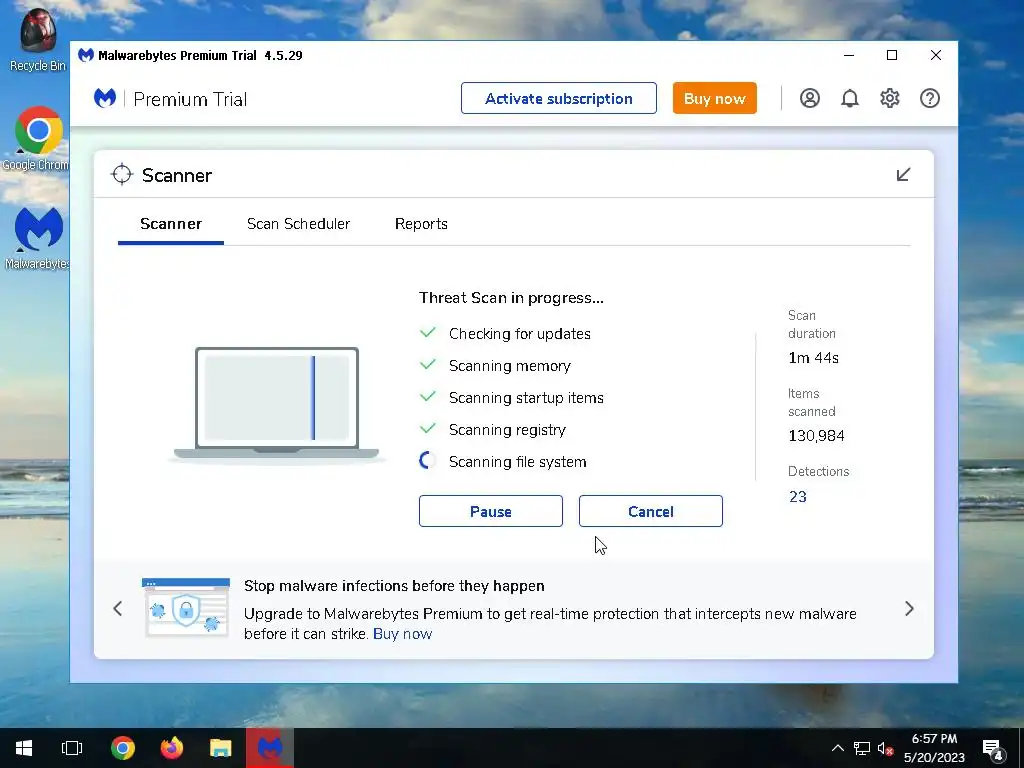Launch Chrome from the taskbar
The height and width of the screenshot is (768, 1024).
(123, 748)
